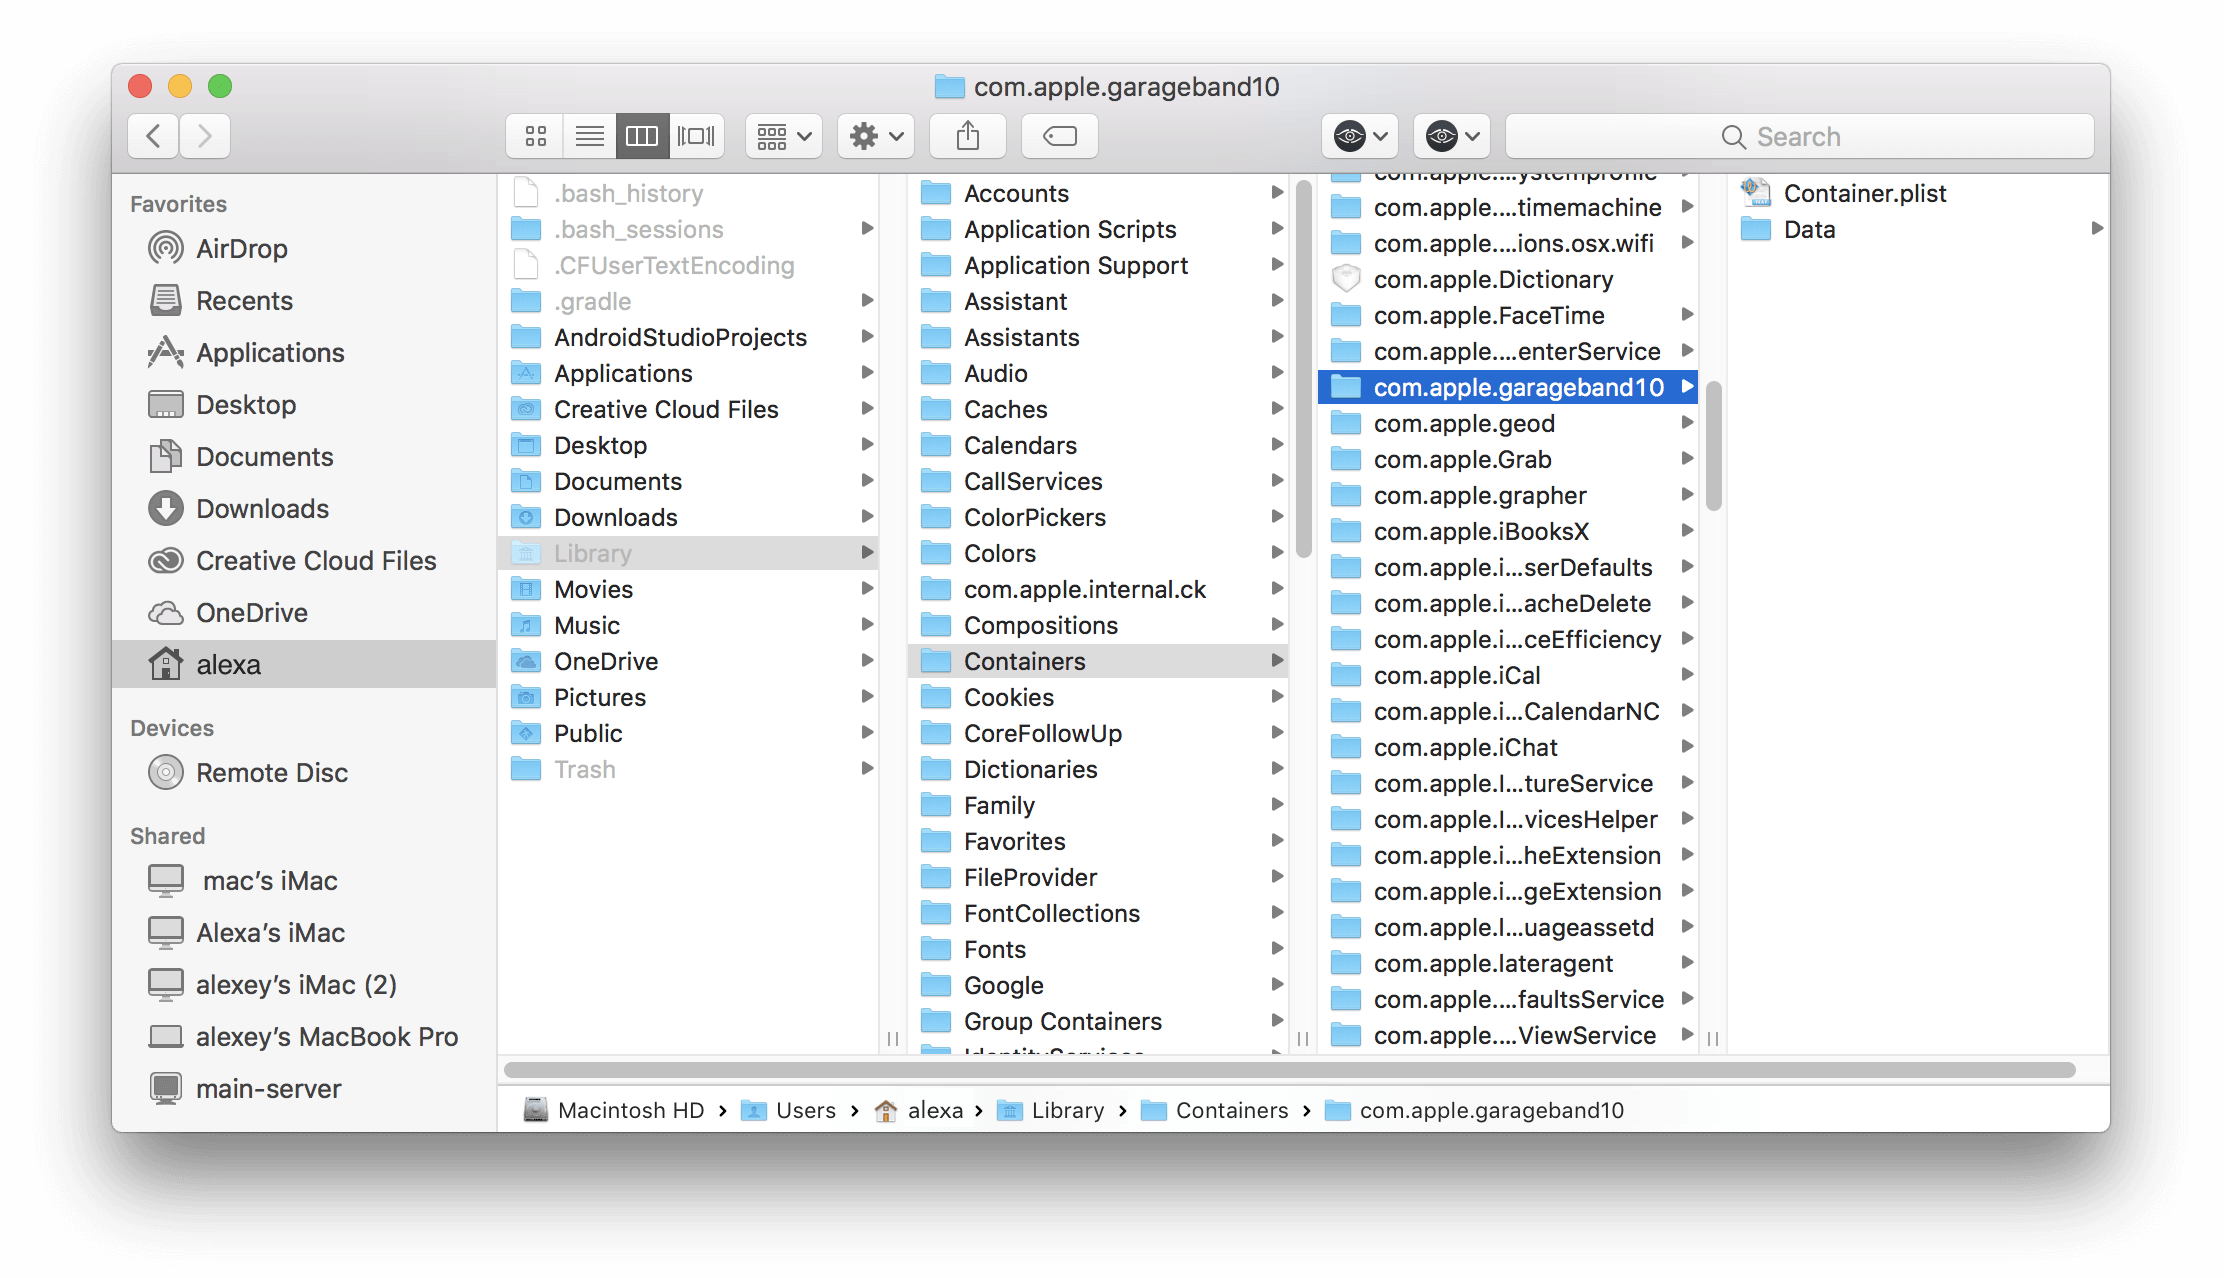Image resolution: width=2224 pixels, height=1278 pixels.
Task: Open Documents in the sidebar
Action: tap(304, 456)
